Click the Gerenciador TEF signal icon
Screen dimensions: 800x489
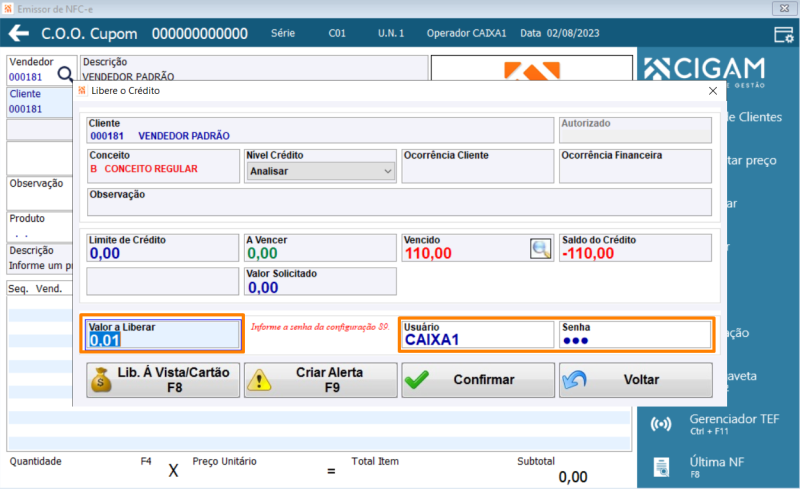coord(661,424)
